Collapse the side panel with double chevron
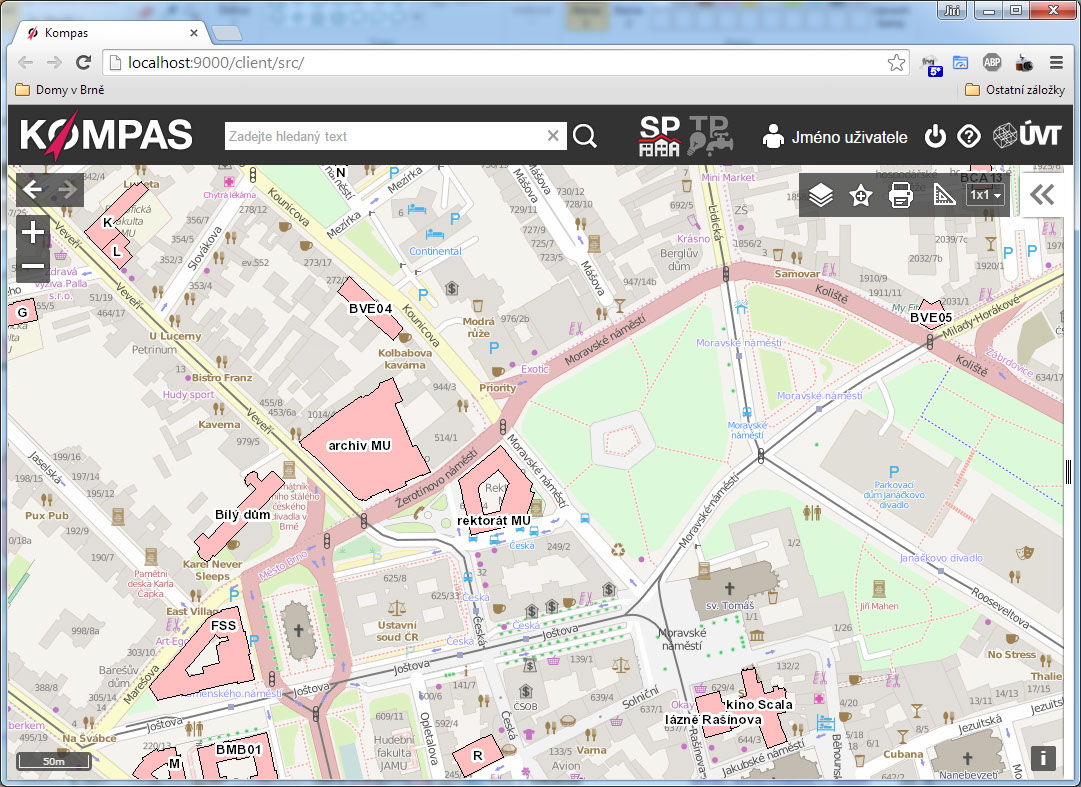The width and height of the screenshot is (1081, 787). (x=1042, y=195)
